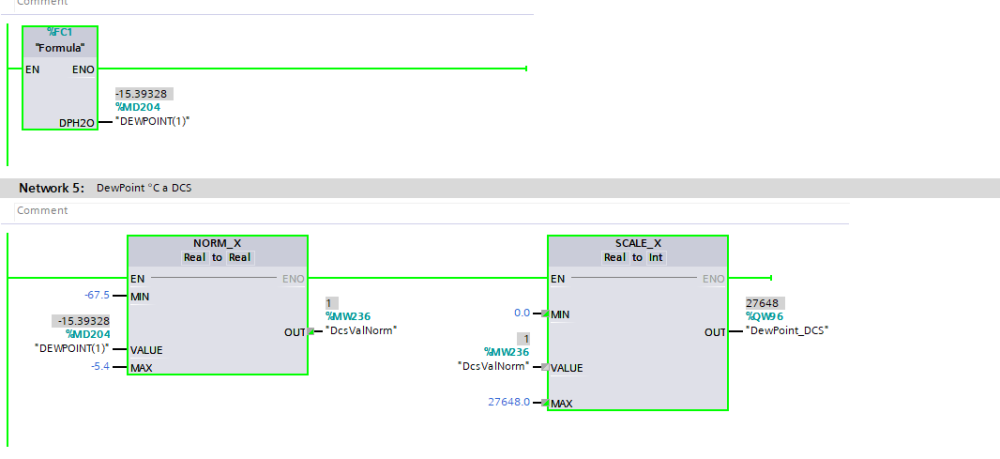Select the DcsValNorm operand at NORM_X OUT
The image size is (1000, 459).
pos(362,330)
